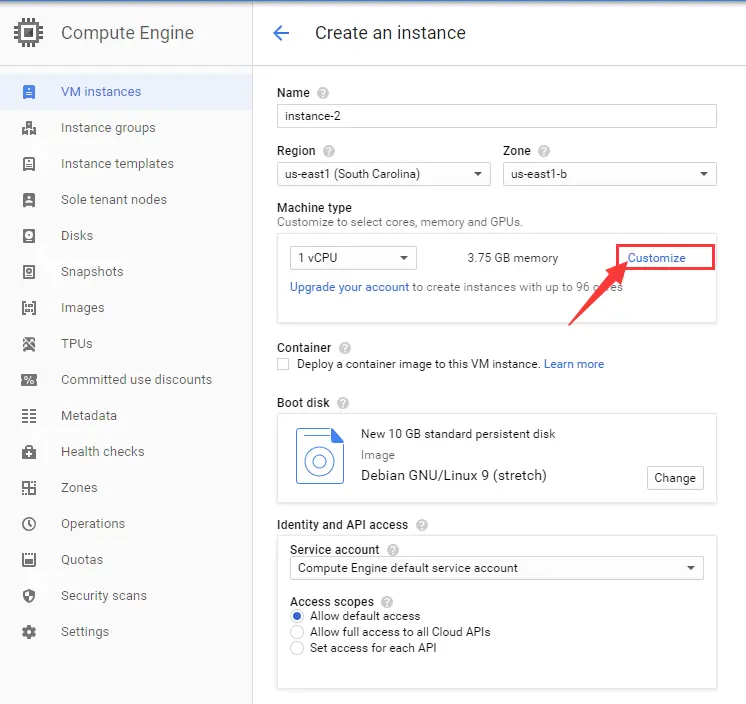Click the Security scans shield icon
The width and height of the screenshot is (746, 704).
[29, 596]
